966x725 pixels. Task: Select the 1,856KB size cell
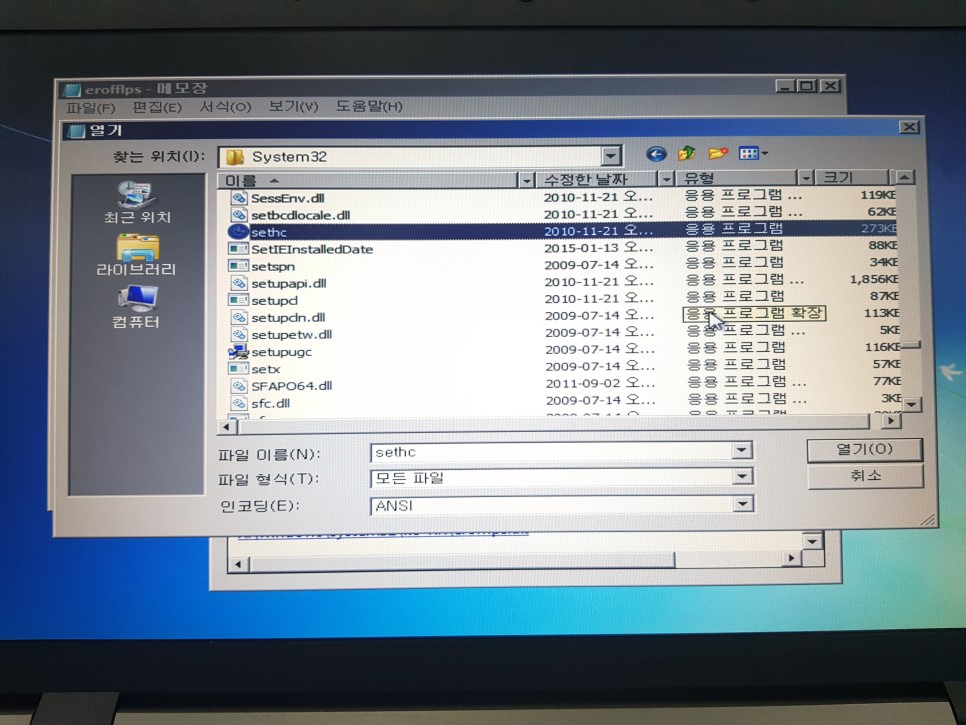pyautogui.click(x=873, y=279)
